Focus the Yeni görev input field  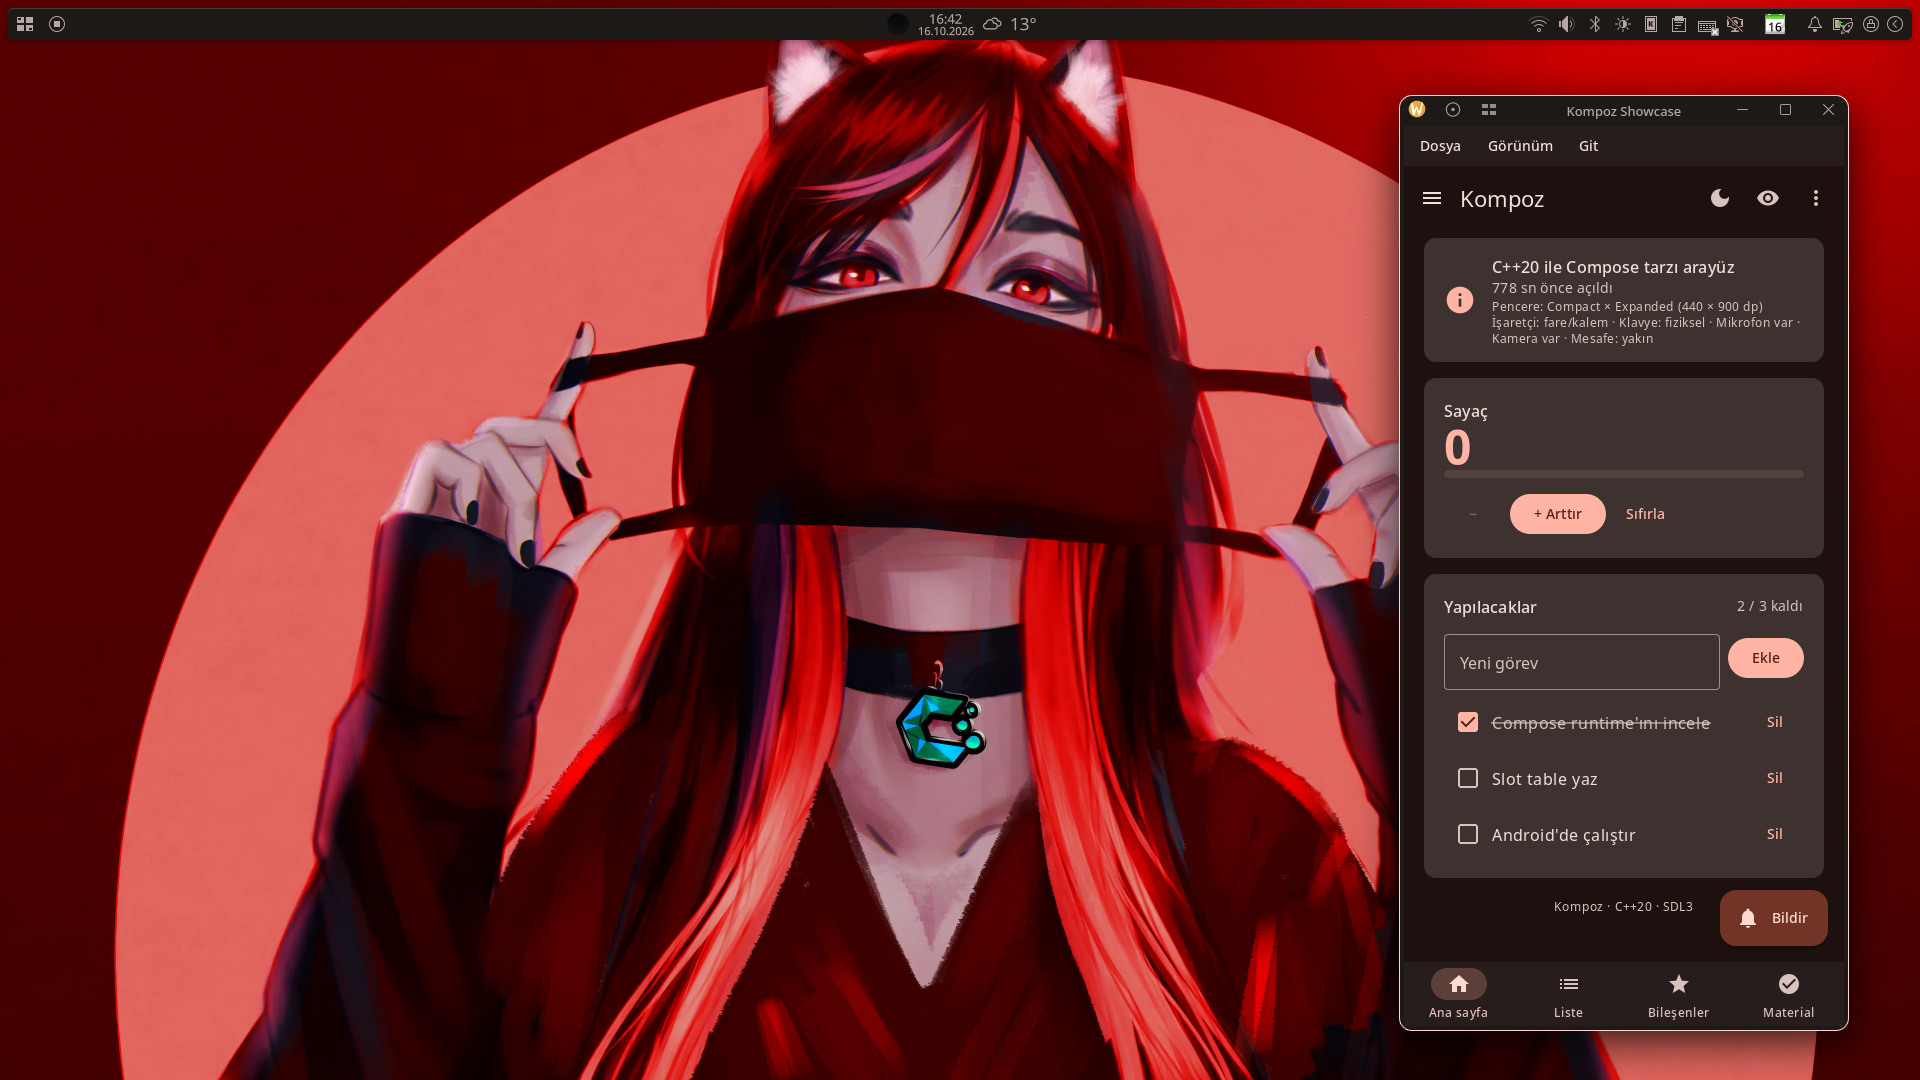click(1582, 662)
